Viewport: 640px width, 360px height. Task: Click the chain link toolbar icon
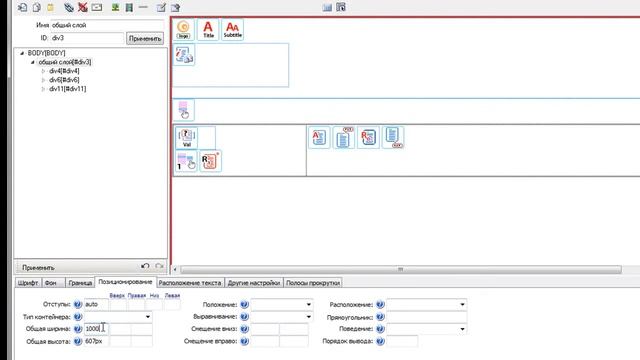tap(69, 7)
